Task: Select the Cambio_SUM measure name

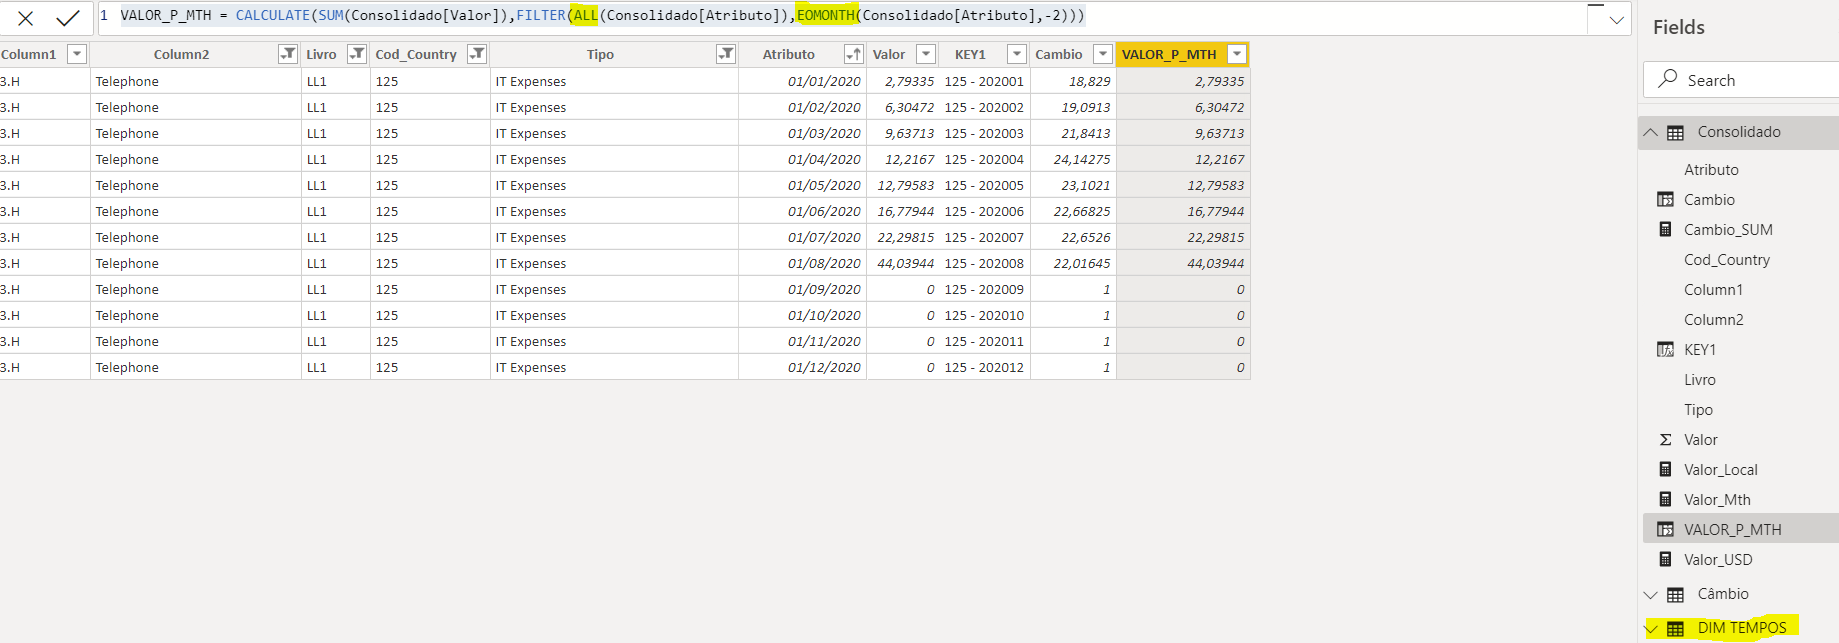Action: click(x=1728, y=230)
